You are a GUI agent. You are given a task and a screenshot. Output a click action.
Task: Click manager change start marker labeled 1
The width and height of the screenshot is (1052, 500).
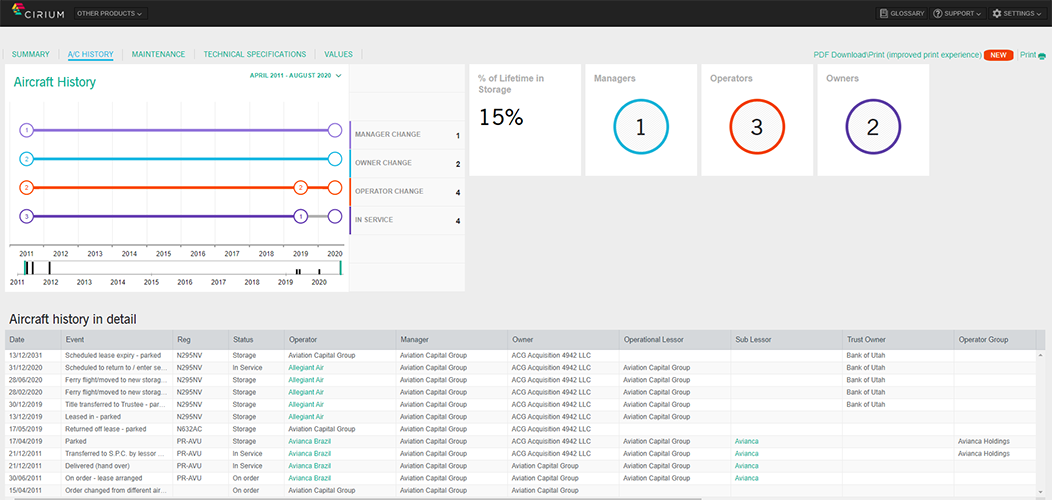26,130
